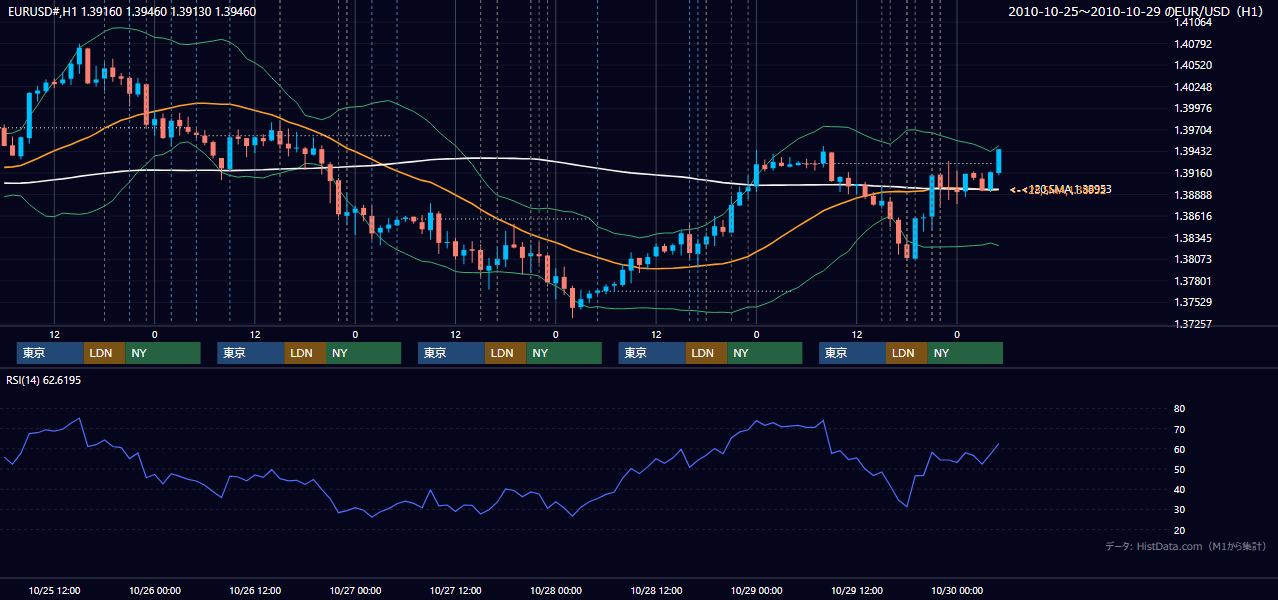
Task: Click the RSI(14) 62.6195 indicator label
Action: click(44, 380)
